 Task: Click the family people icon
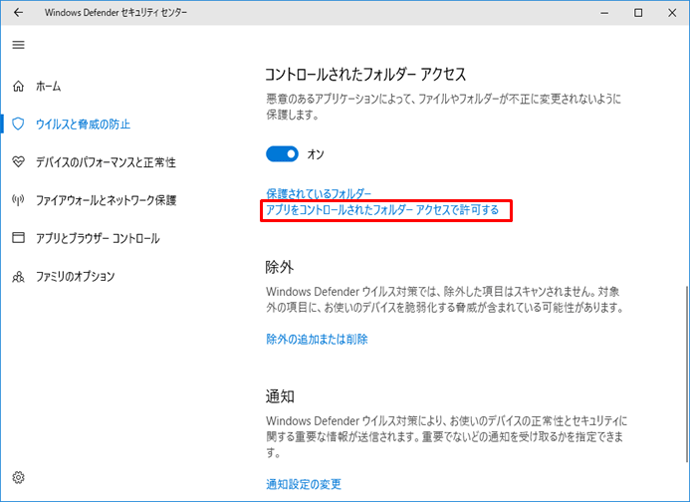18,276
